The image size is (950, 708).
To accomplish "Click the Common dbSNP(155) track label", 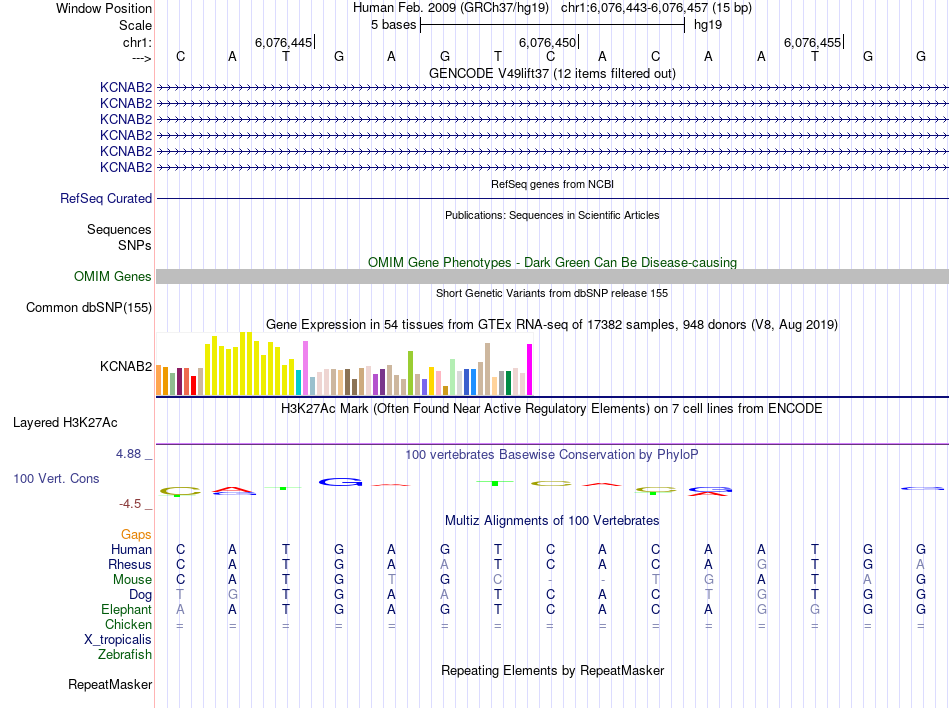I will point(88,308).
